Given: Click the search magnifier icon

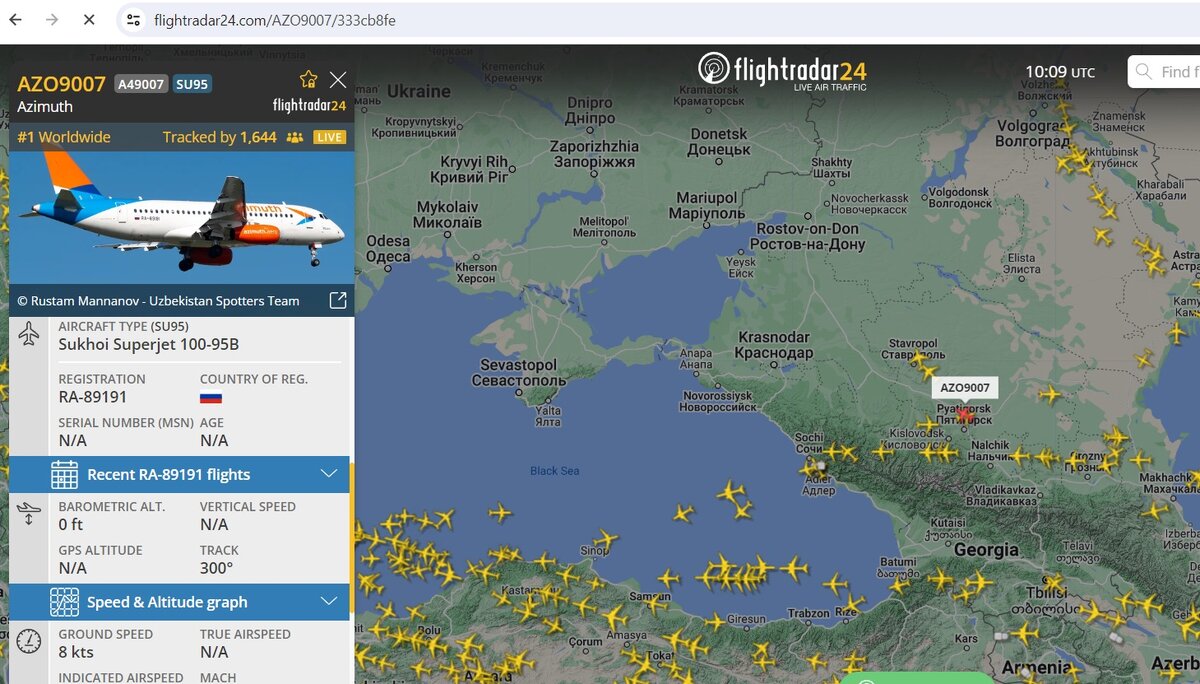Looking at the screenshot, I should tap(1143, 72).
